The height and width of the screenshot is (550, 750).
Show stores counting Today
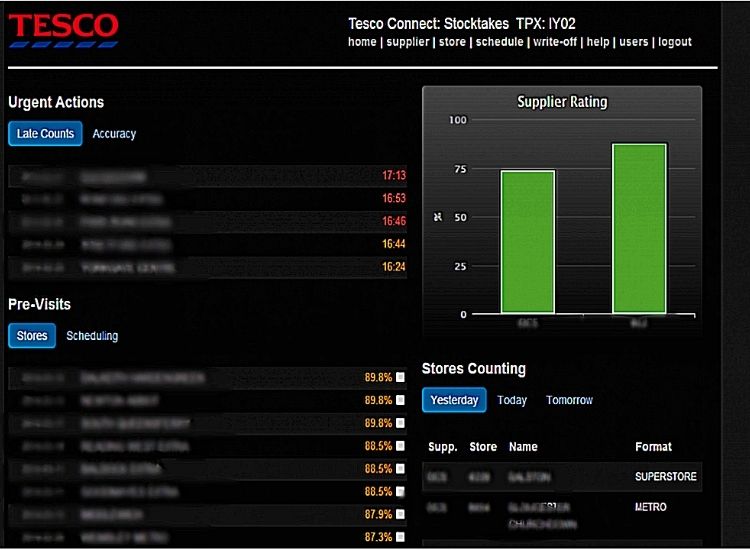click(x=512, y=400)
